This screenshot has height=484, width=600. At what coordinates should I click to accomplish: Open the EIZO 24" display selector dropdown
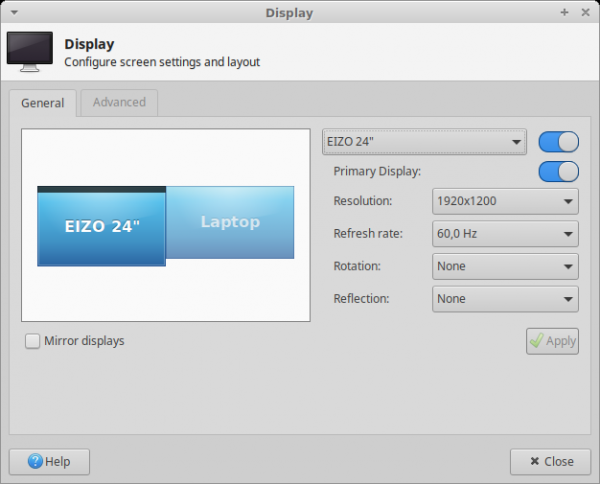[x=425, y=142]
